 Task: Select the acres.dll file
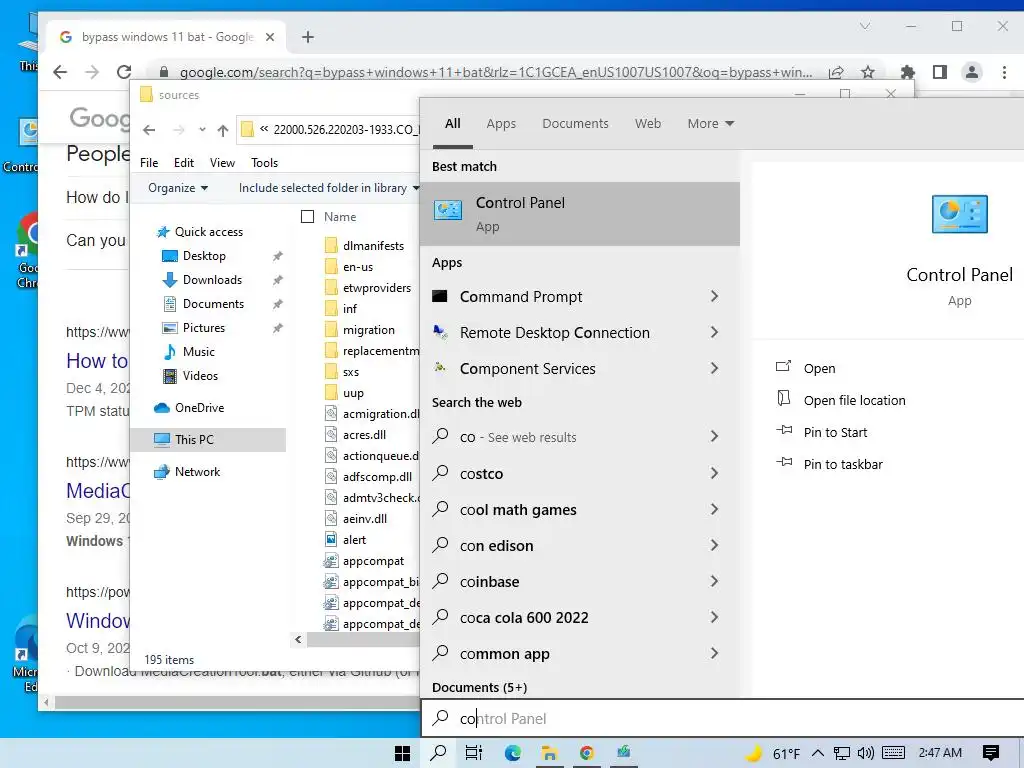click(x=364, y=435)
